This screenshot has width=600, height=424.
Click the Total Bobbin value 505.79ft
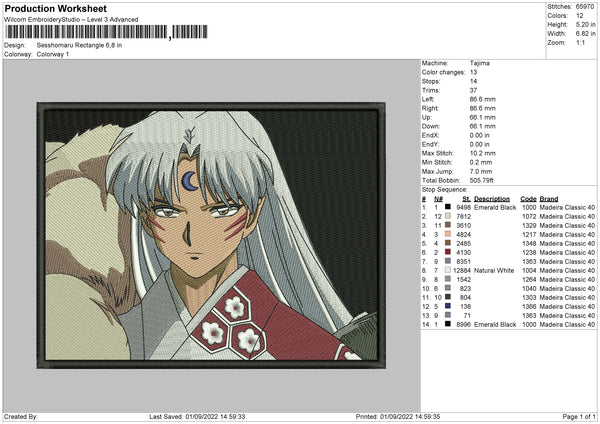[481, 180]
